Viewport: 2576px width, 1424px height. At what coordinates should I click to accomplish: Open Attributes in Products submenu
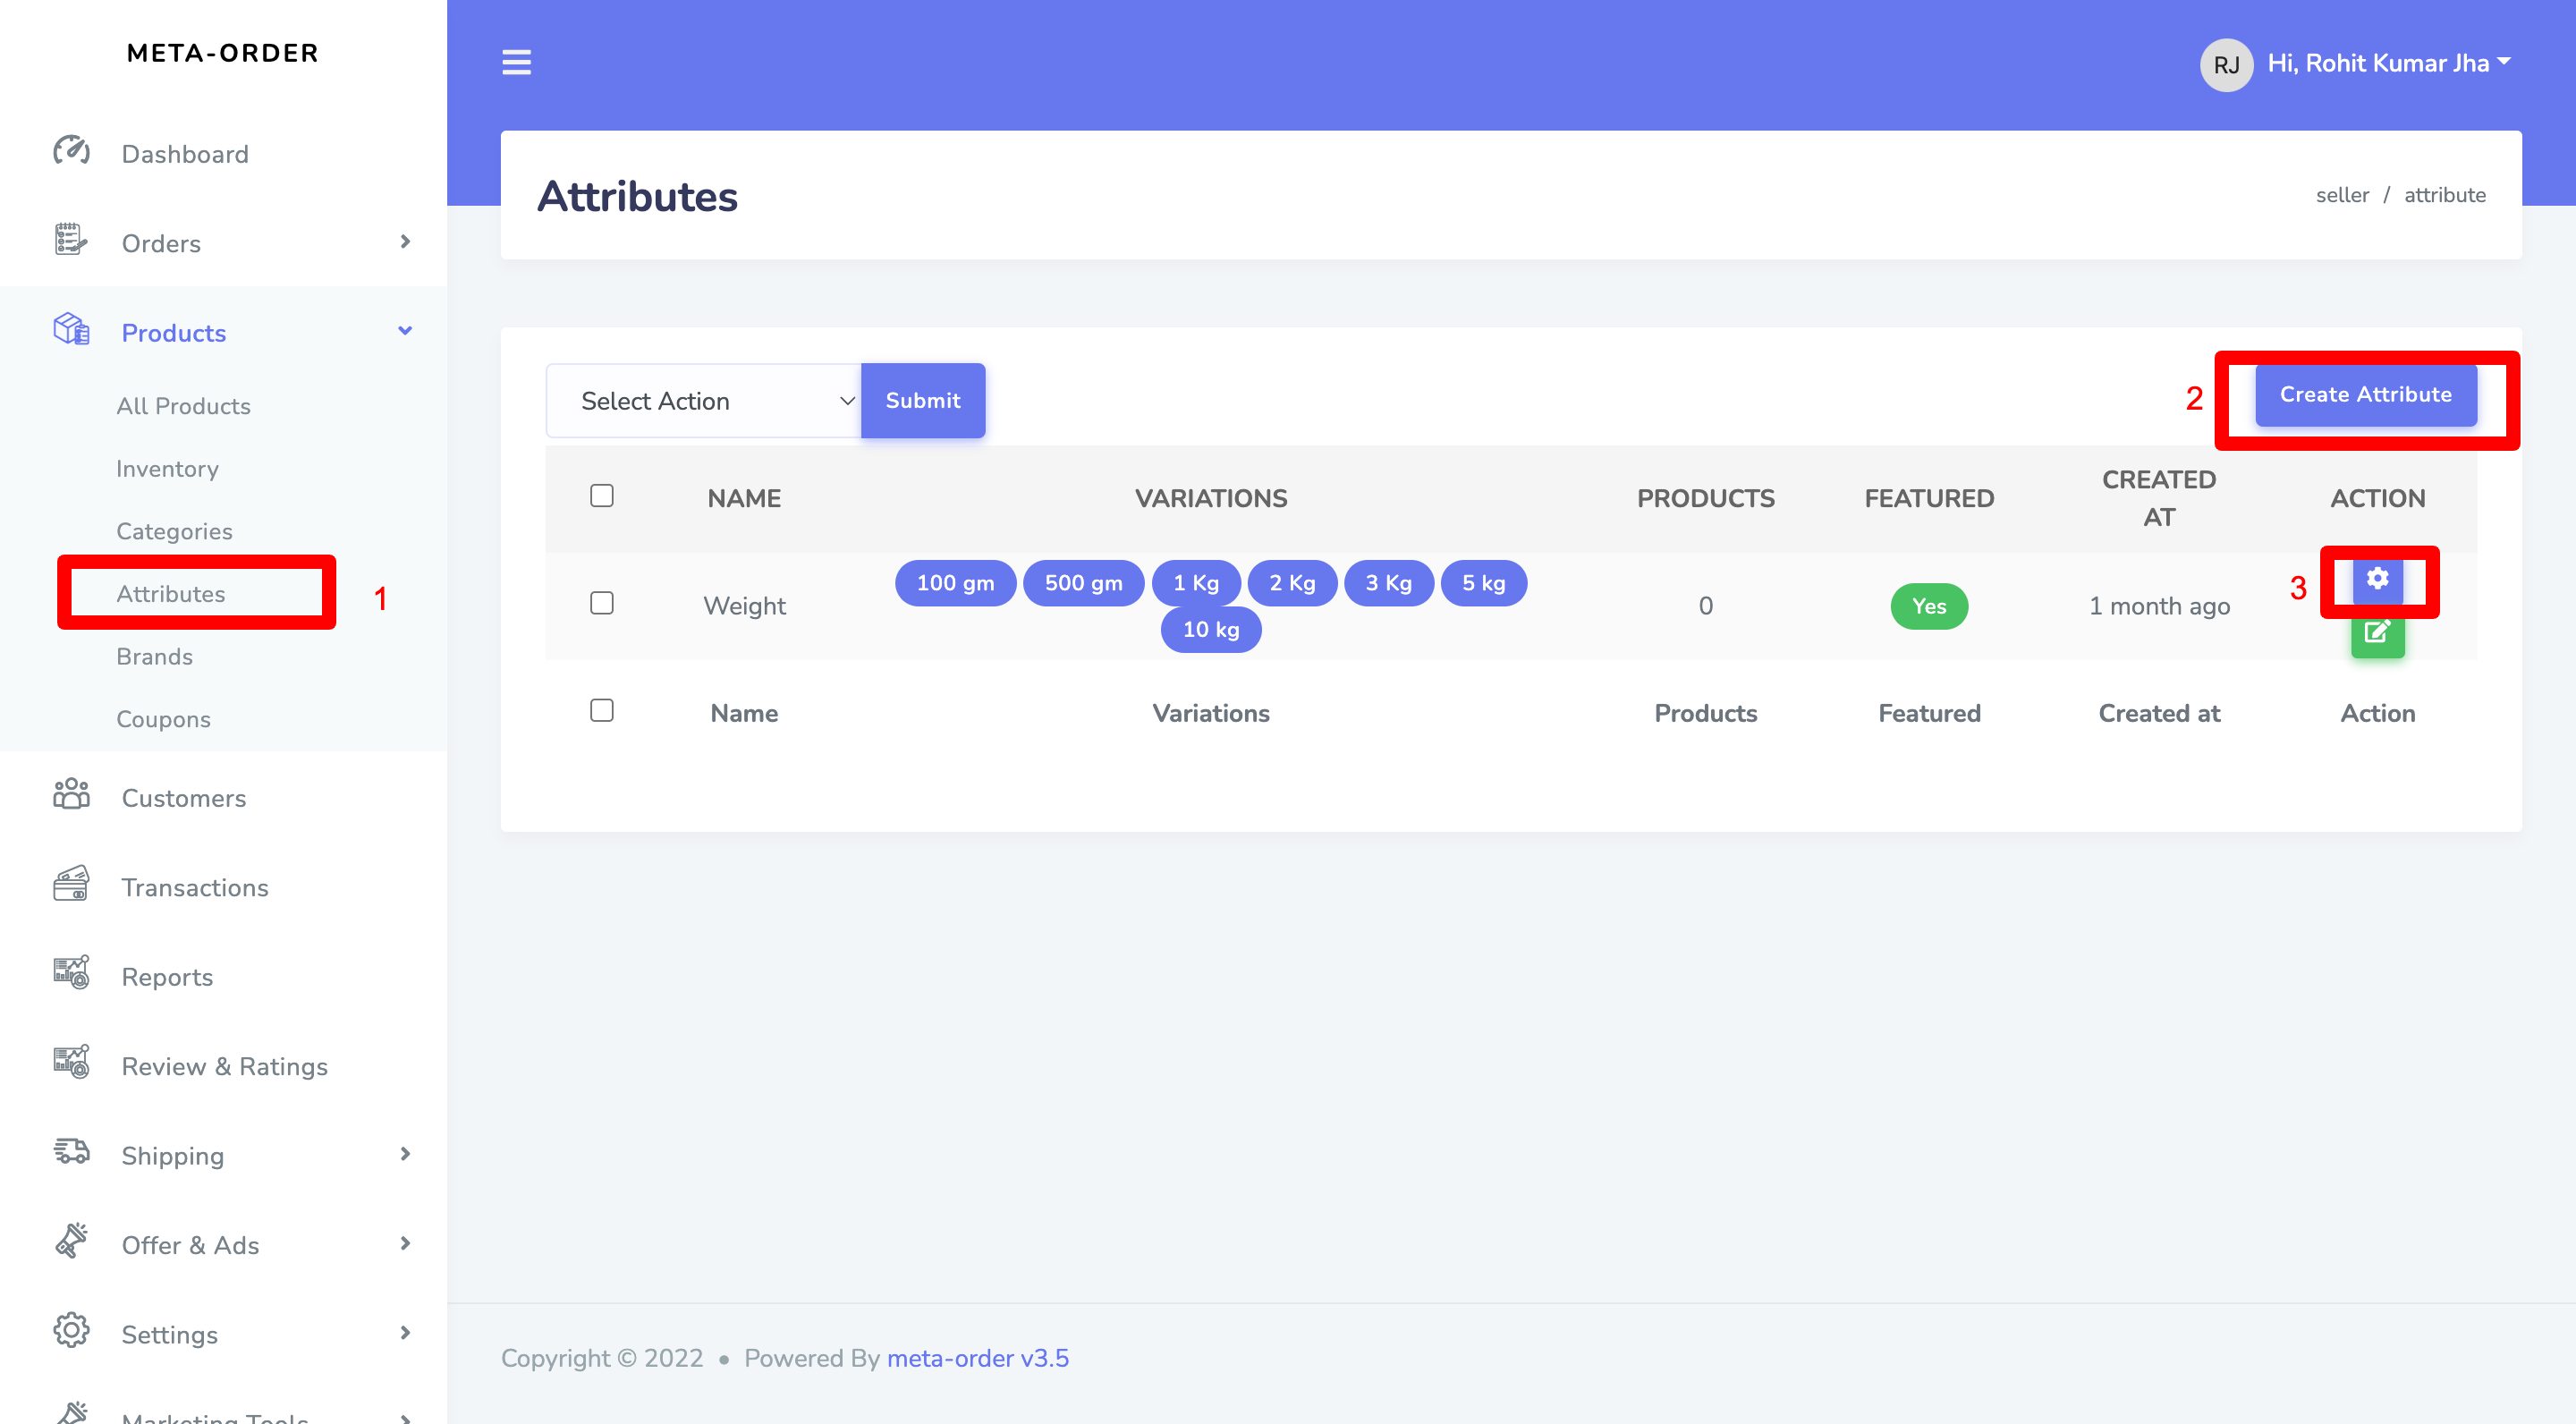(171, 593)
